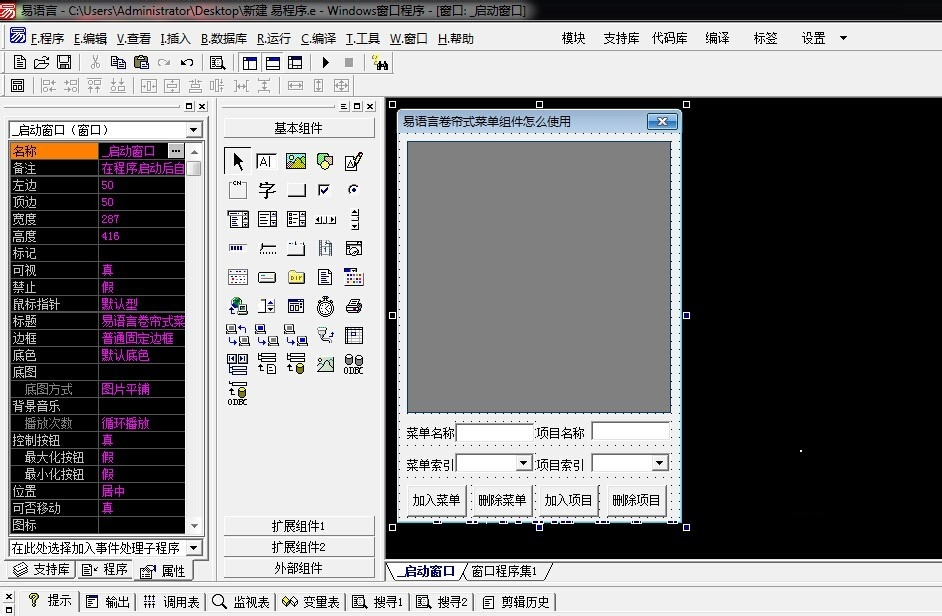Select the picture box component
The image size is (942, 616).
tap(296, 161)
